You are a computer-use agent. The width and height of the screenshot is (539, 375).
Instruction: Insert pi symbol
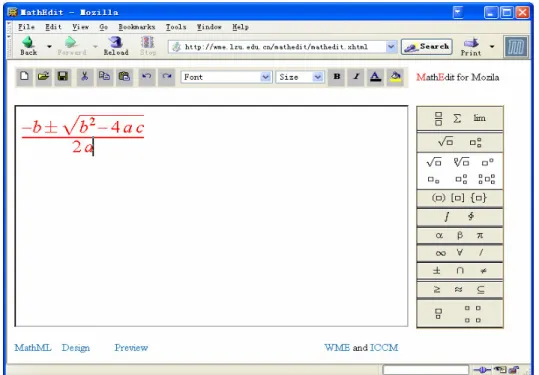point(480,235)
